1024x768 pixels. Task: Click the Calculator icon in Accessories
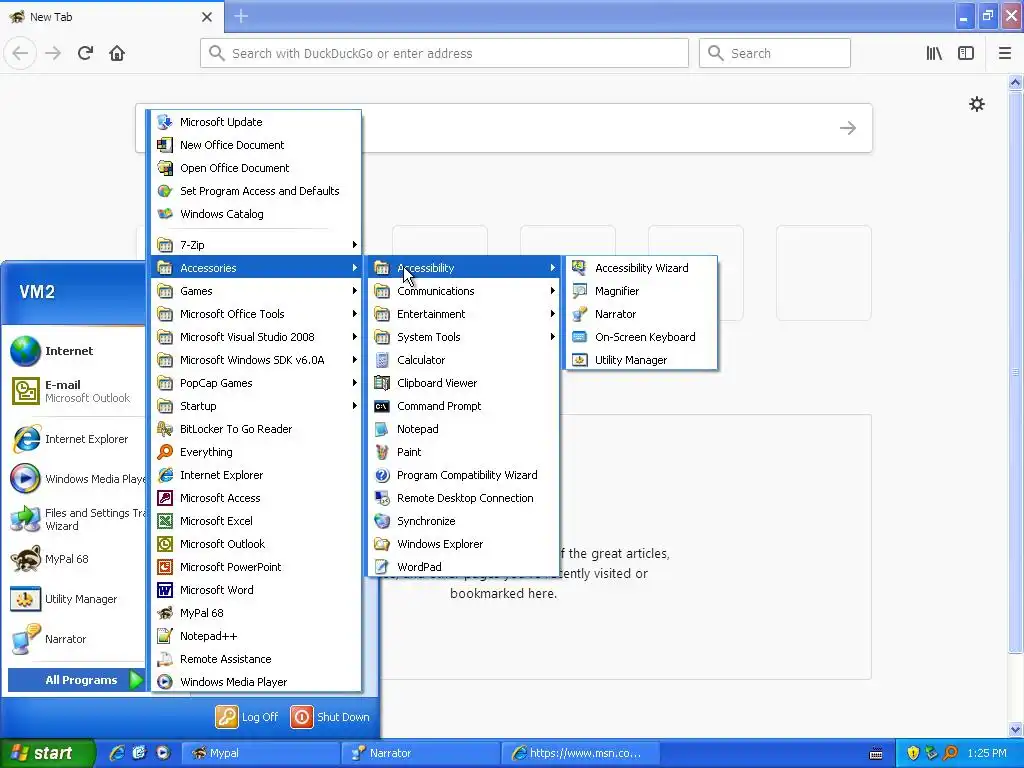click(382, 360)
